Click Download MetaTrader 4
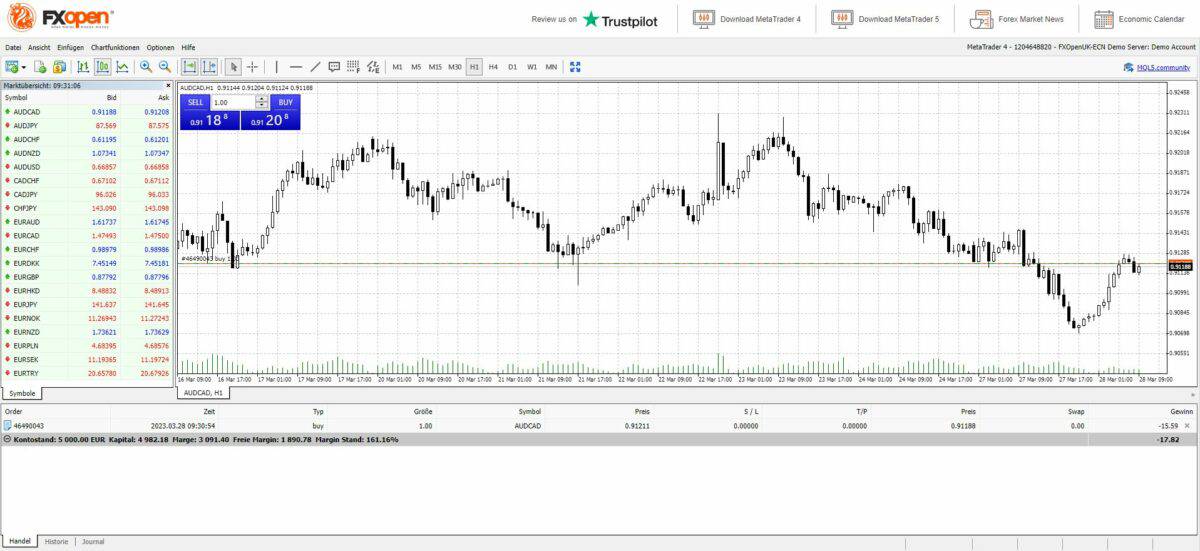Screen dimensions: 1200x551 pyautogui.click(x=747, y=19)
